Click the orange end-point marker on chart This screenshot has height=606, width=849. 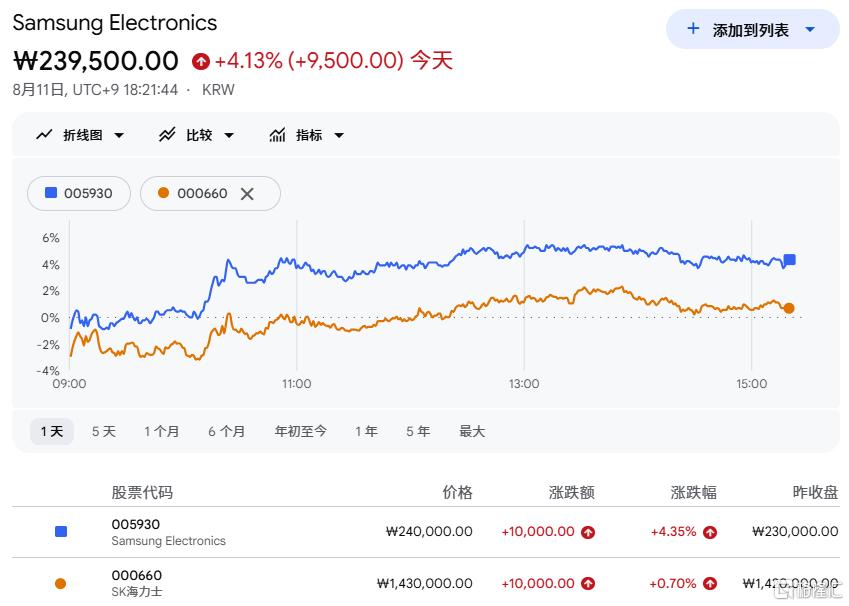pyautogui.click(x=789, y=308)
